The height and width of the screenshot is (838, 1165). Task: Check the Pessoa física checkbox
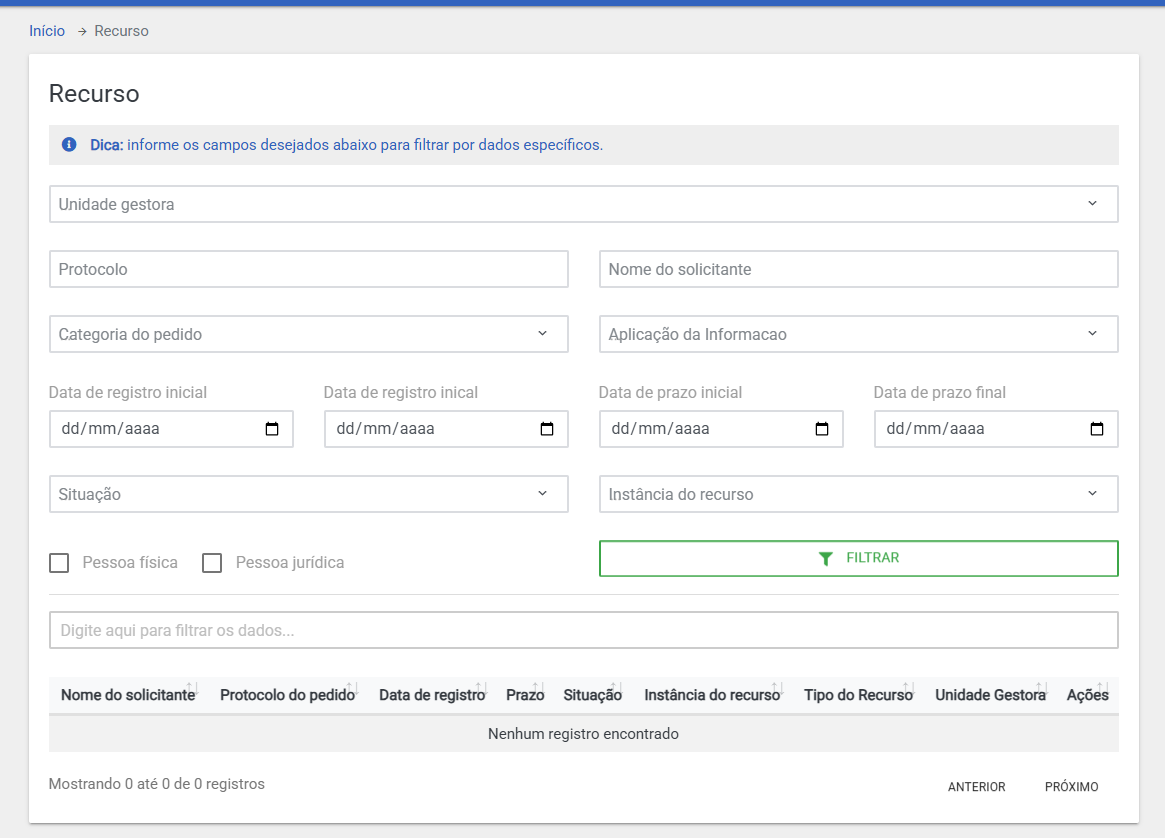(59, 563)
